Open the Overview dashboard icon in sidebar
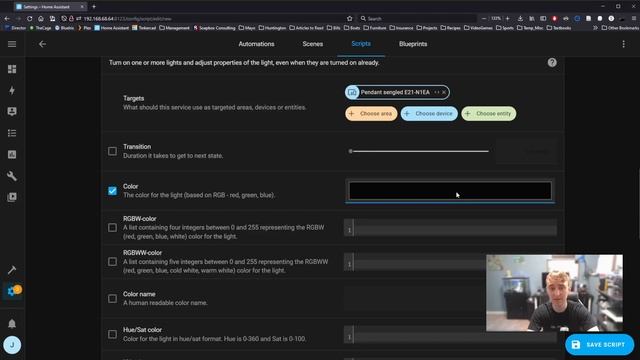The image size is (640, 360). click(12, 69)
